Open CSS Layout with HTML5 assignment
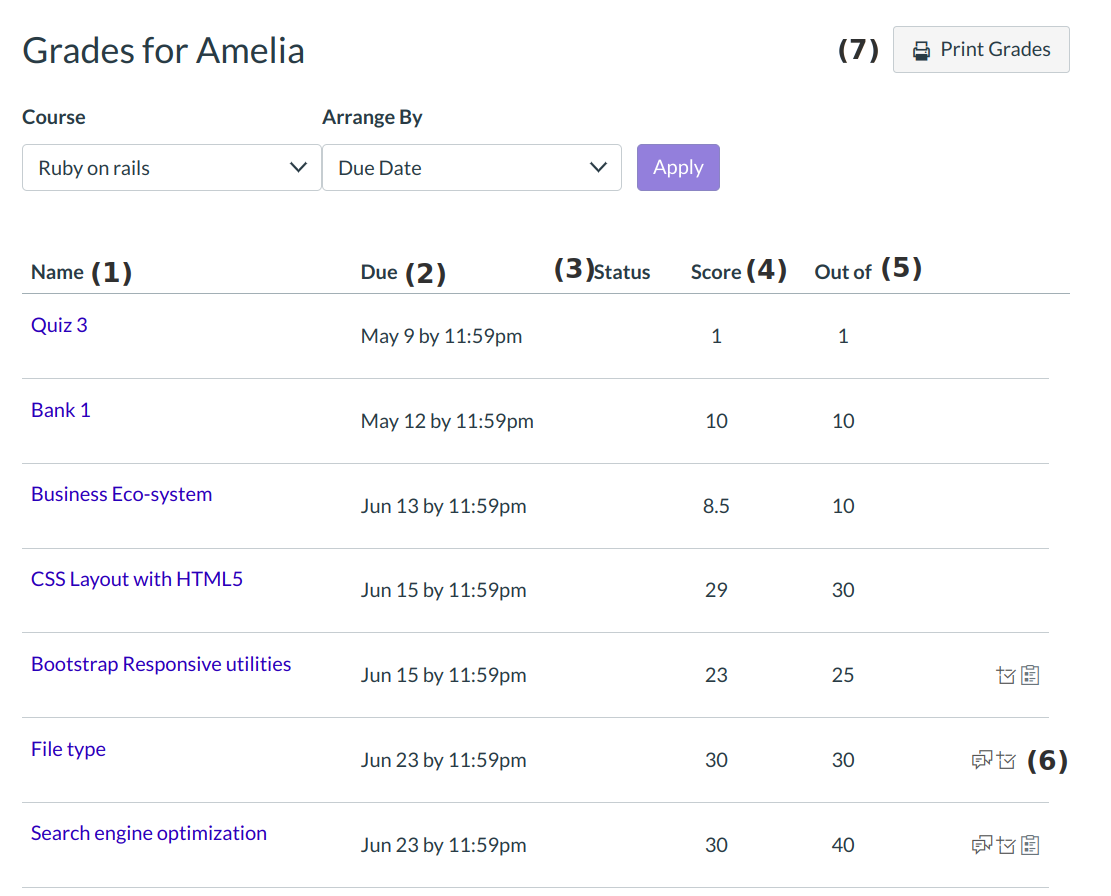 (x=137, y=579)
